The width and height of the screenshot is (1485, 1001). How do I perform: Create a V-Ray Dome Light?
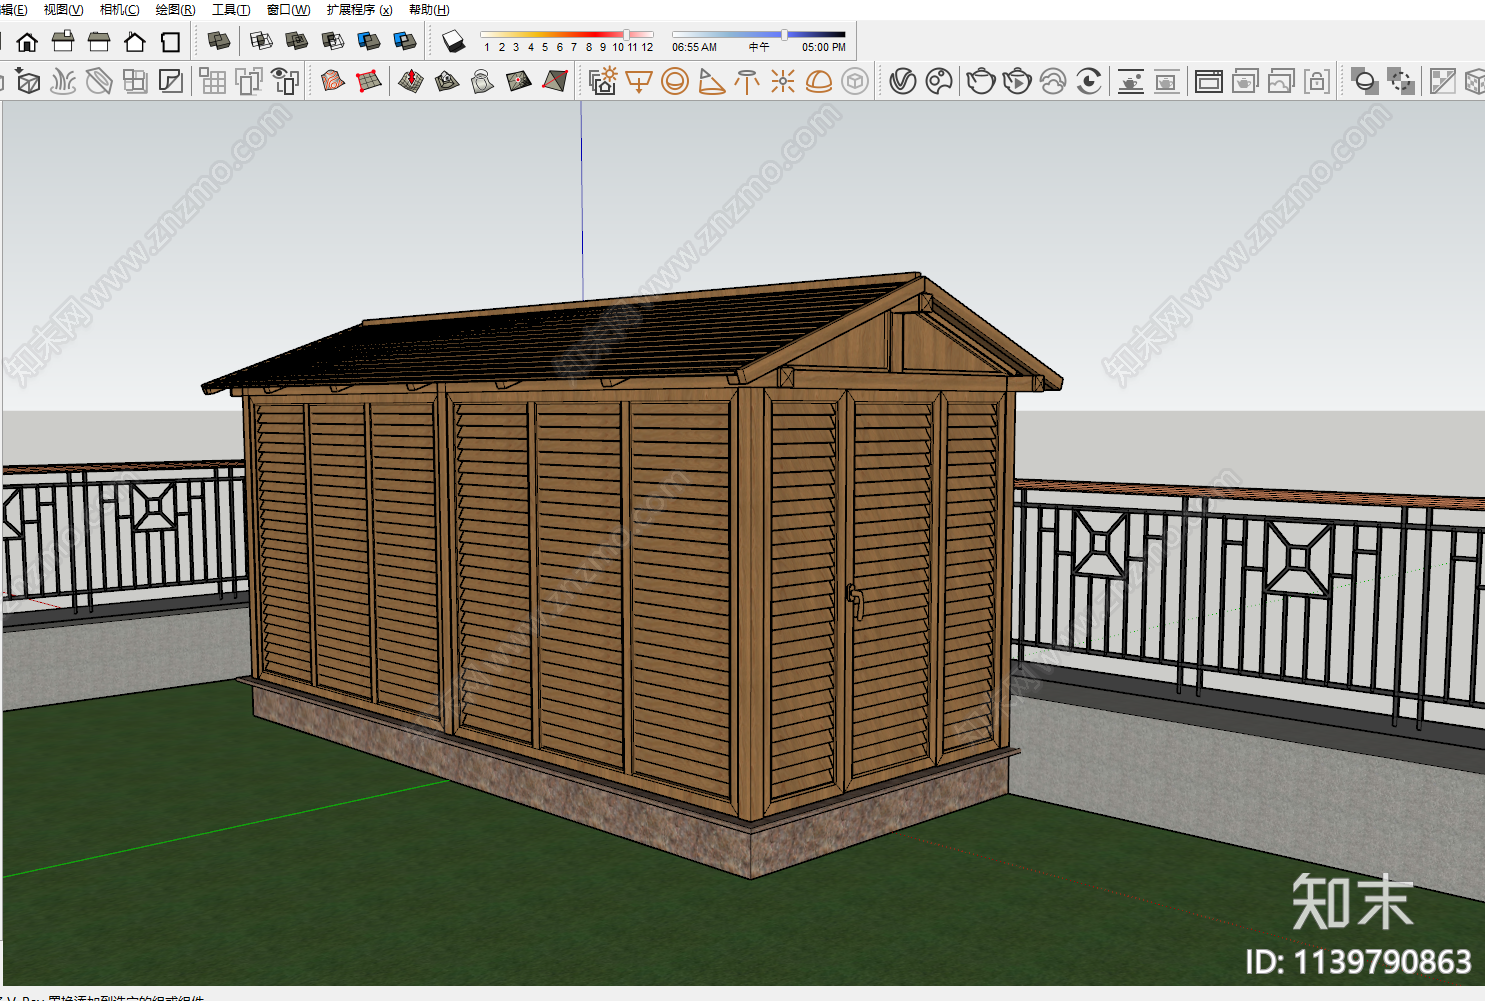click(x=819, y=81)
